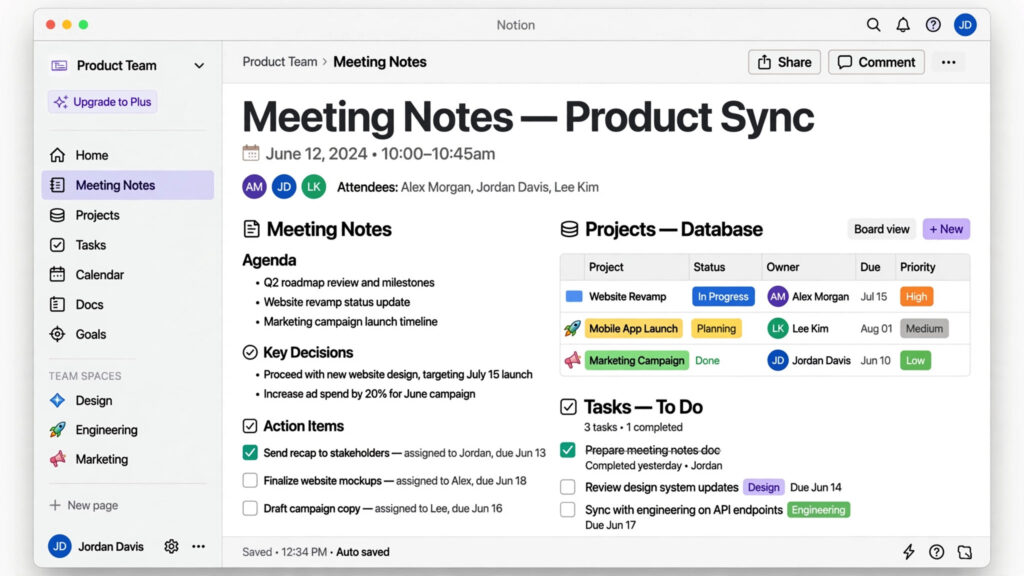This screenshot has height=576, width=1024.
Task: Click Due column header
Action: point(870,267)
